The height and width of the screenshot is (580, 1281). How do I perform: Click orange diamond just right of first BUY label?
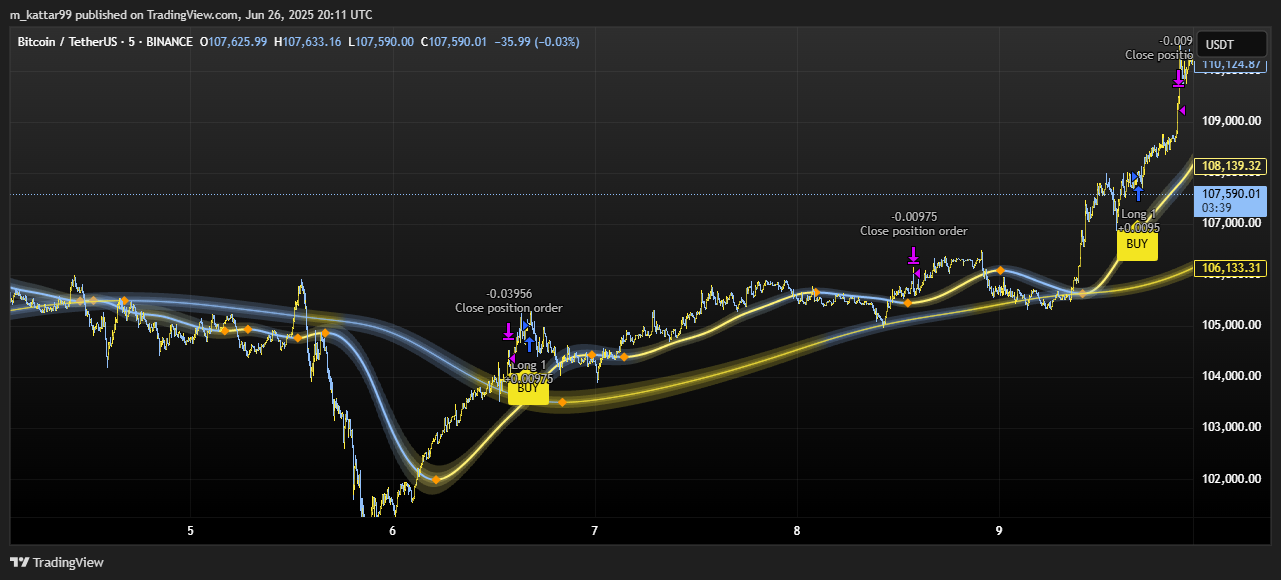pyautogui.click(x=562, y=402)
